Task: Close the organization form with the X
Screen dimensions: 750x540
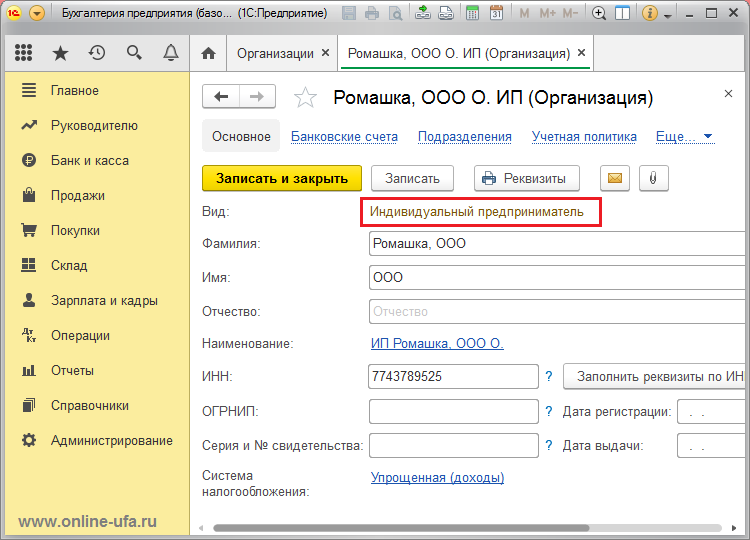Action: [728, 94]
